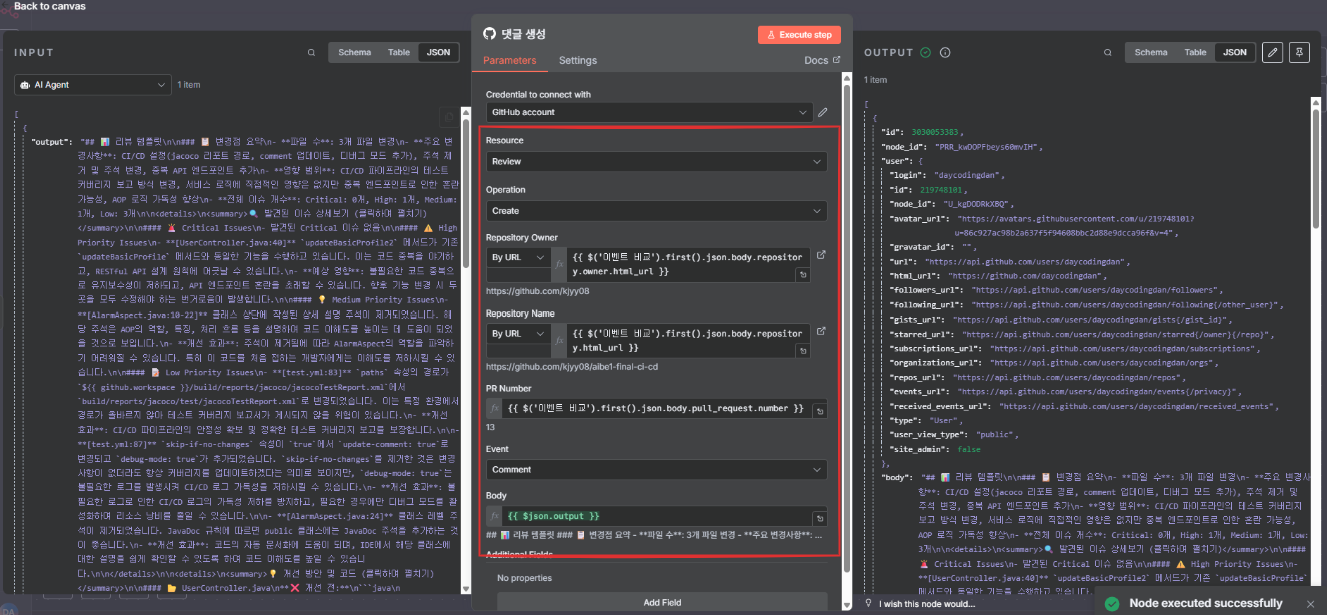Screen dimensions: 1327x615
Task: Switch OUTPUT view to Table
Action: click(1195, 52)
